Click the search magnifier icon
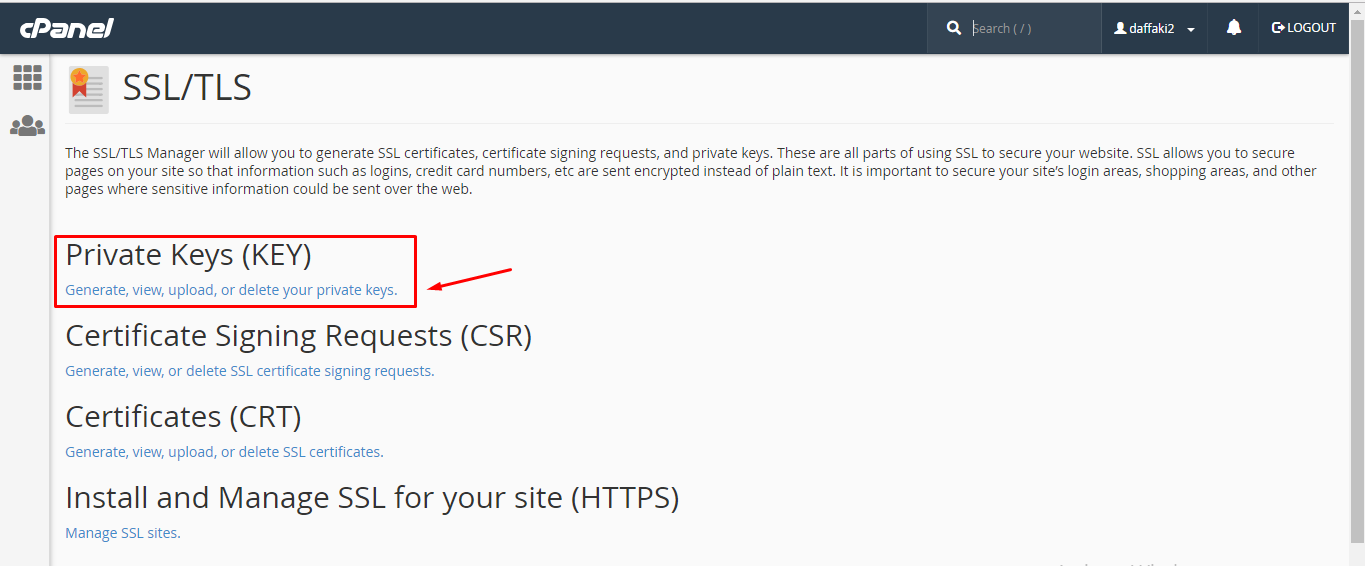1365x566 pixels. pyautogui.click(x=954, y=28)
